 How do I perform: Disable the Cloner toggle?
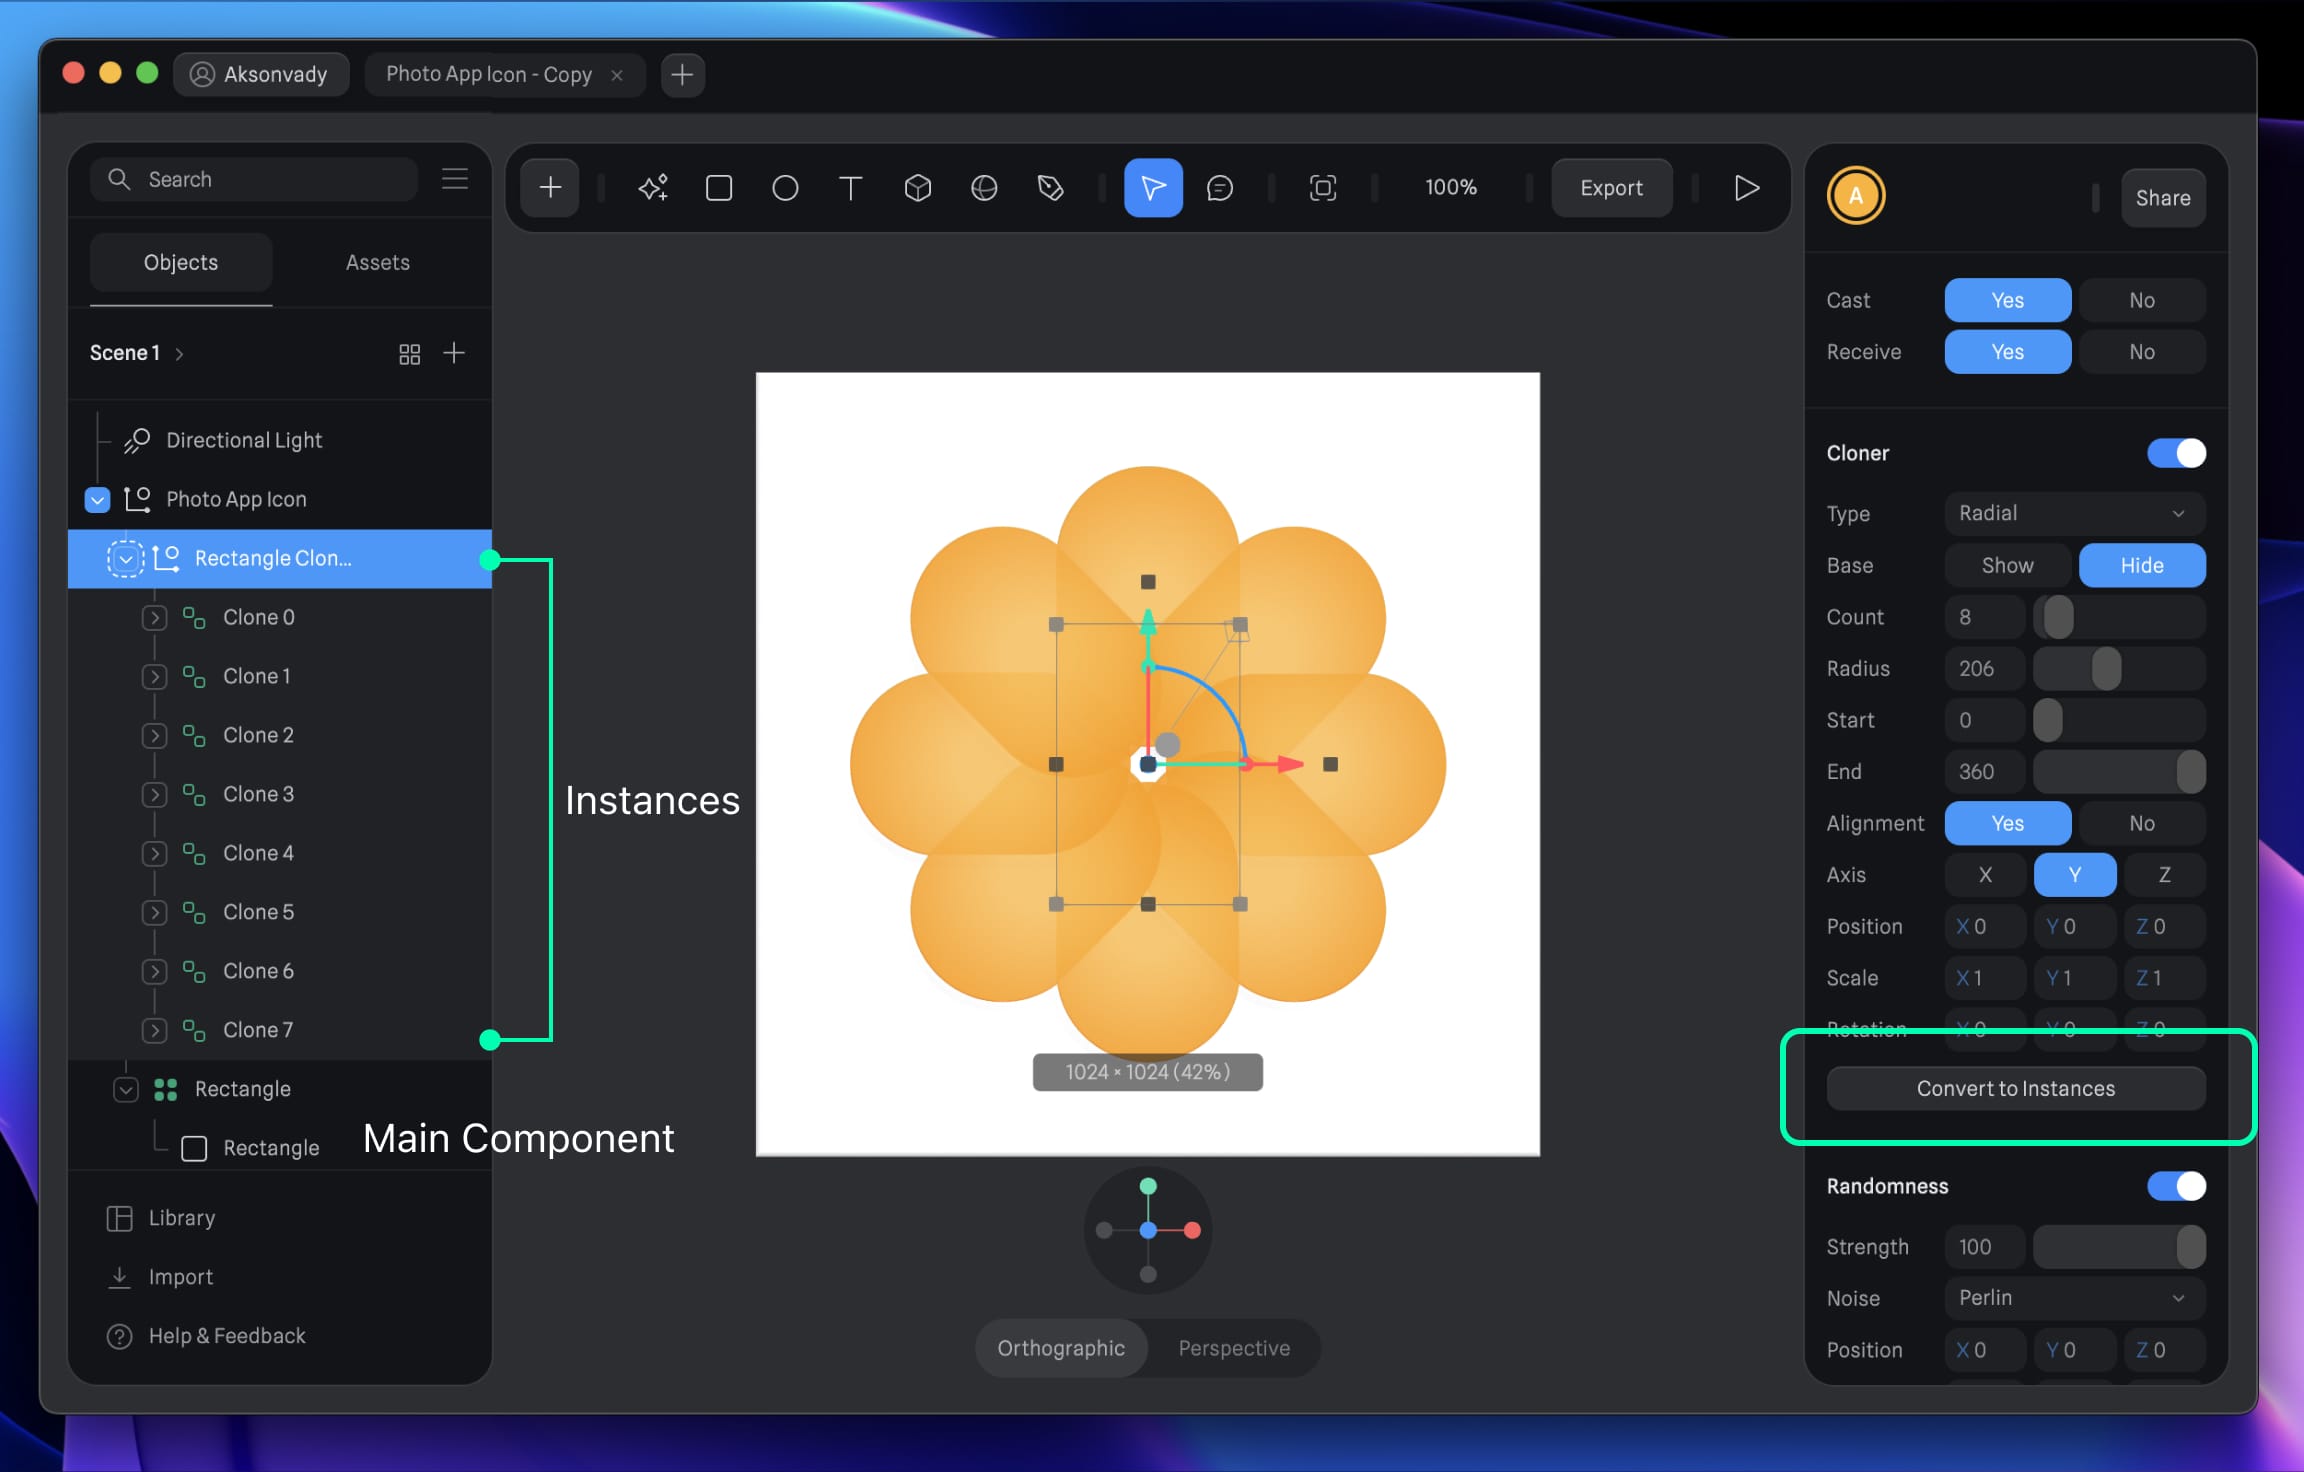click(2176, 453)
